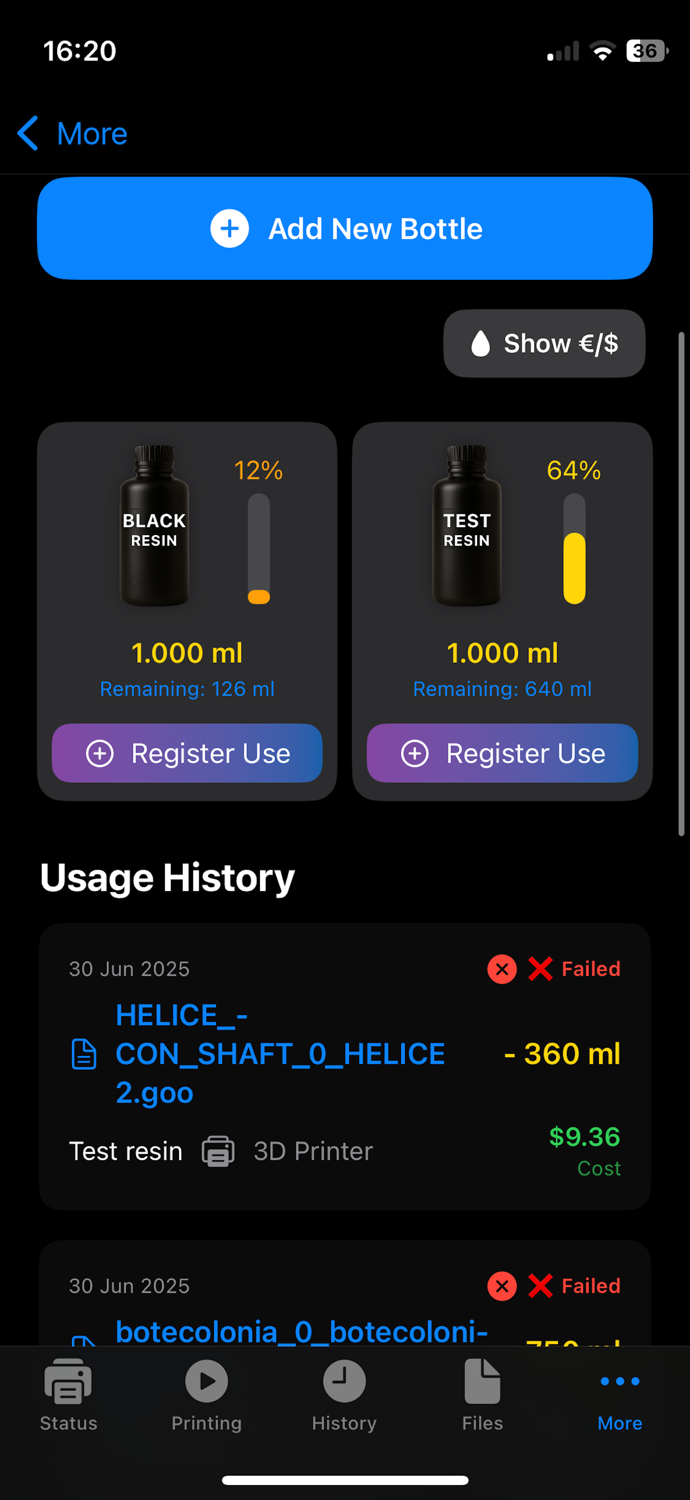Screen dimensions: 690x1500
Task: Toggle the Show €/$ currency display
Action: pos(545,344)
